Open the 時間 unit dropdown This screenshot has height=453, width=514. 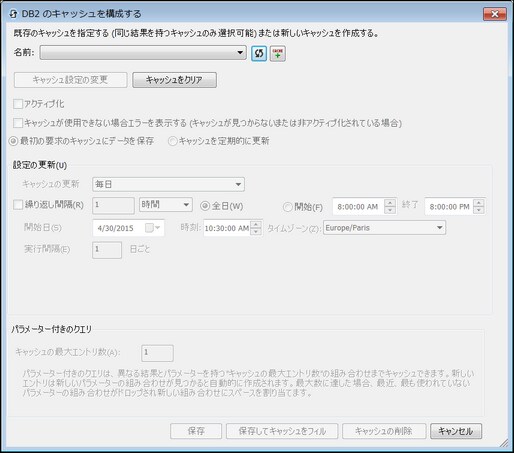click(166, 204)
